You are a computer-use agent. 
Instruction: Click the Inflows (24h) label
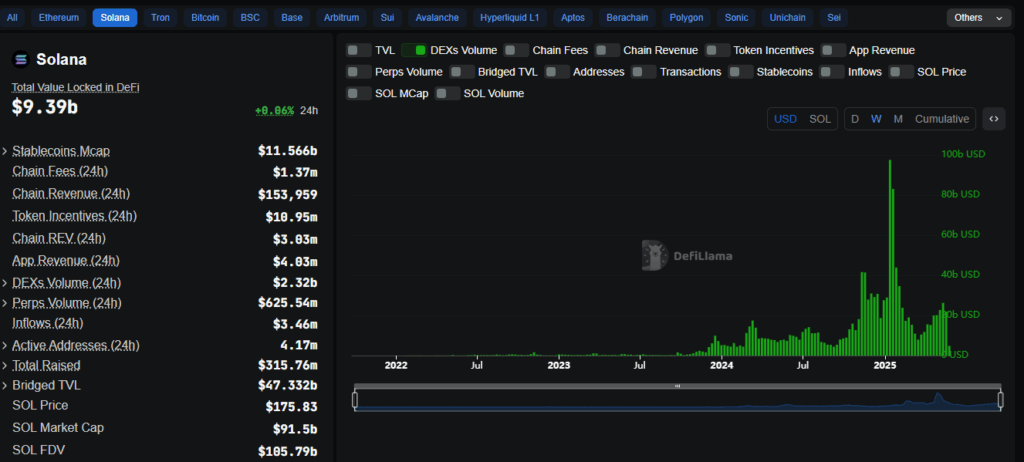(x=48, y=323)
